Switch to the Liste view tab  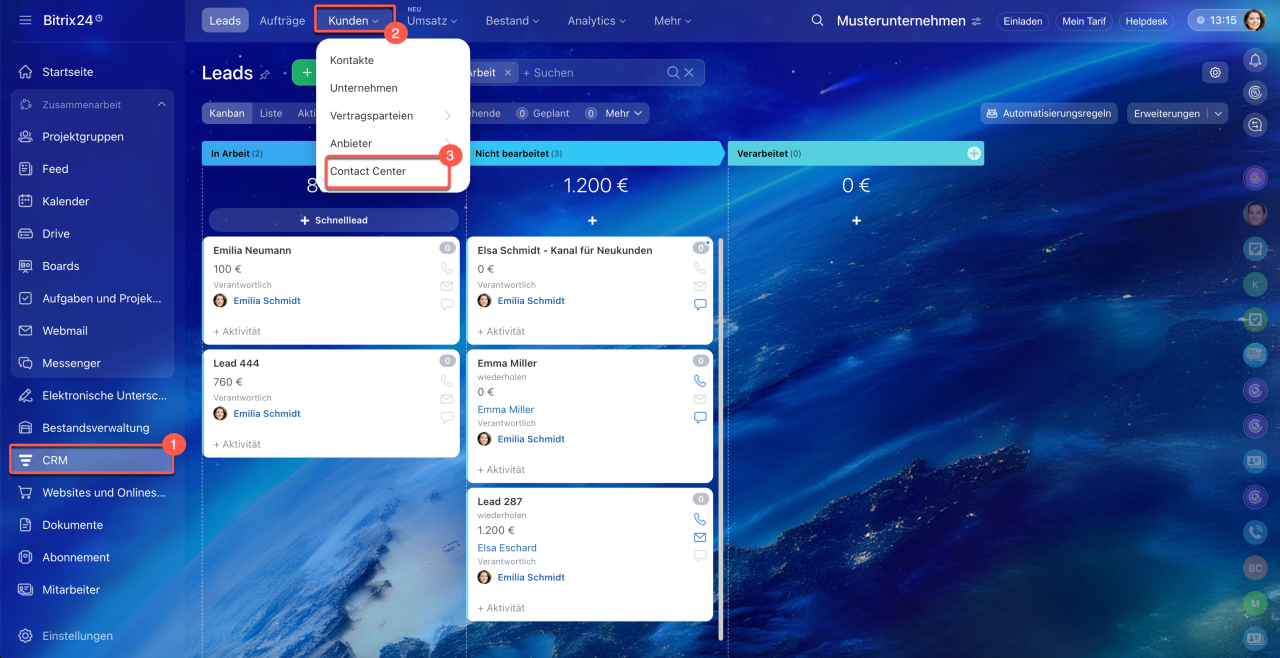271,113
